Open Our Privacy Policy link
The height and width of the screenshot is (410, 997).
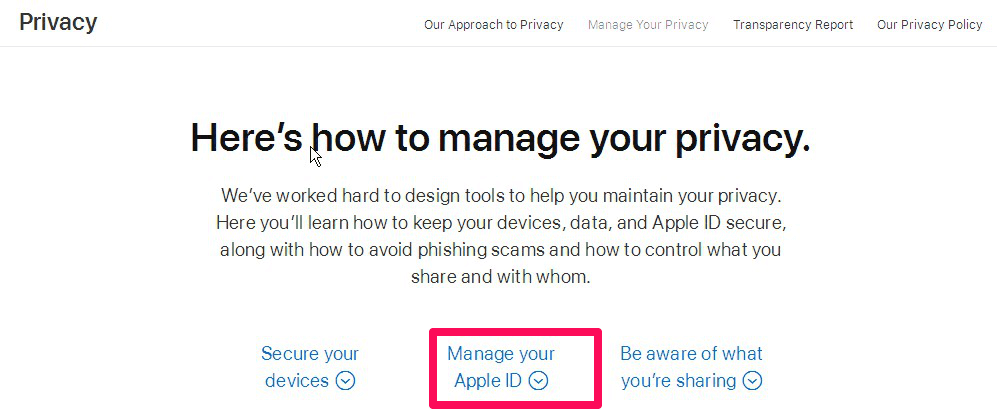[x=930, y=25]
